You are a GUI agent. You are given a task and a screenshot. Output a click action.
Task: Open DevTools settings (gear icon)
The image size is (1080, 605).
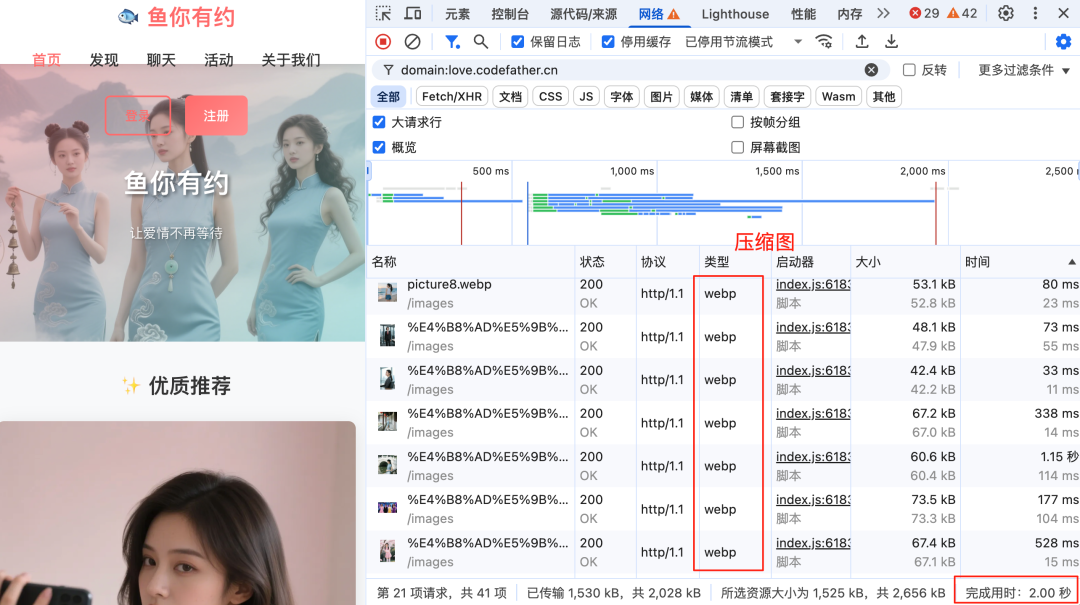pos(1007,13)
